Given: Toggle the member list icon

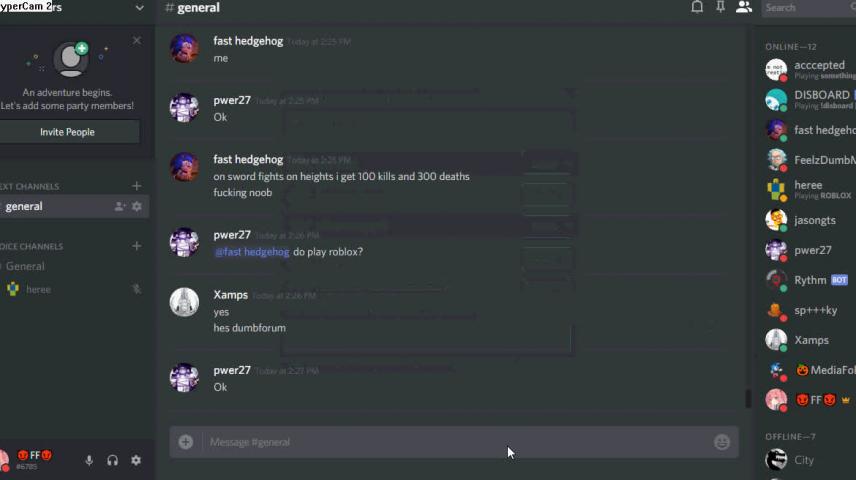Looking at the screenshot, I should pyautogui.click(x=744, y=7).
